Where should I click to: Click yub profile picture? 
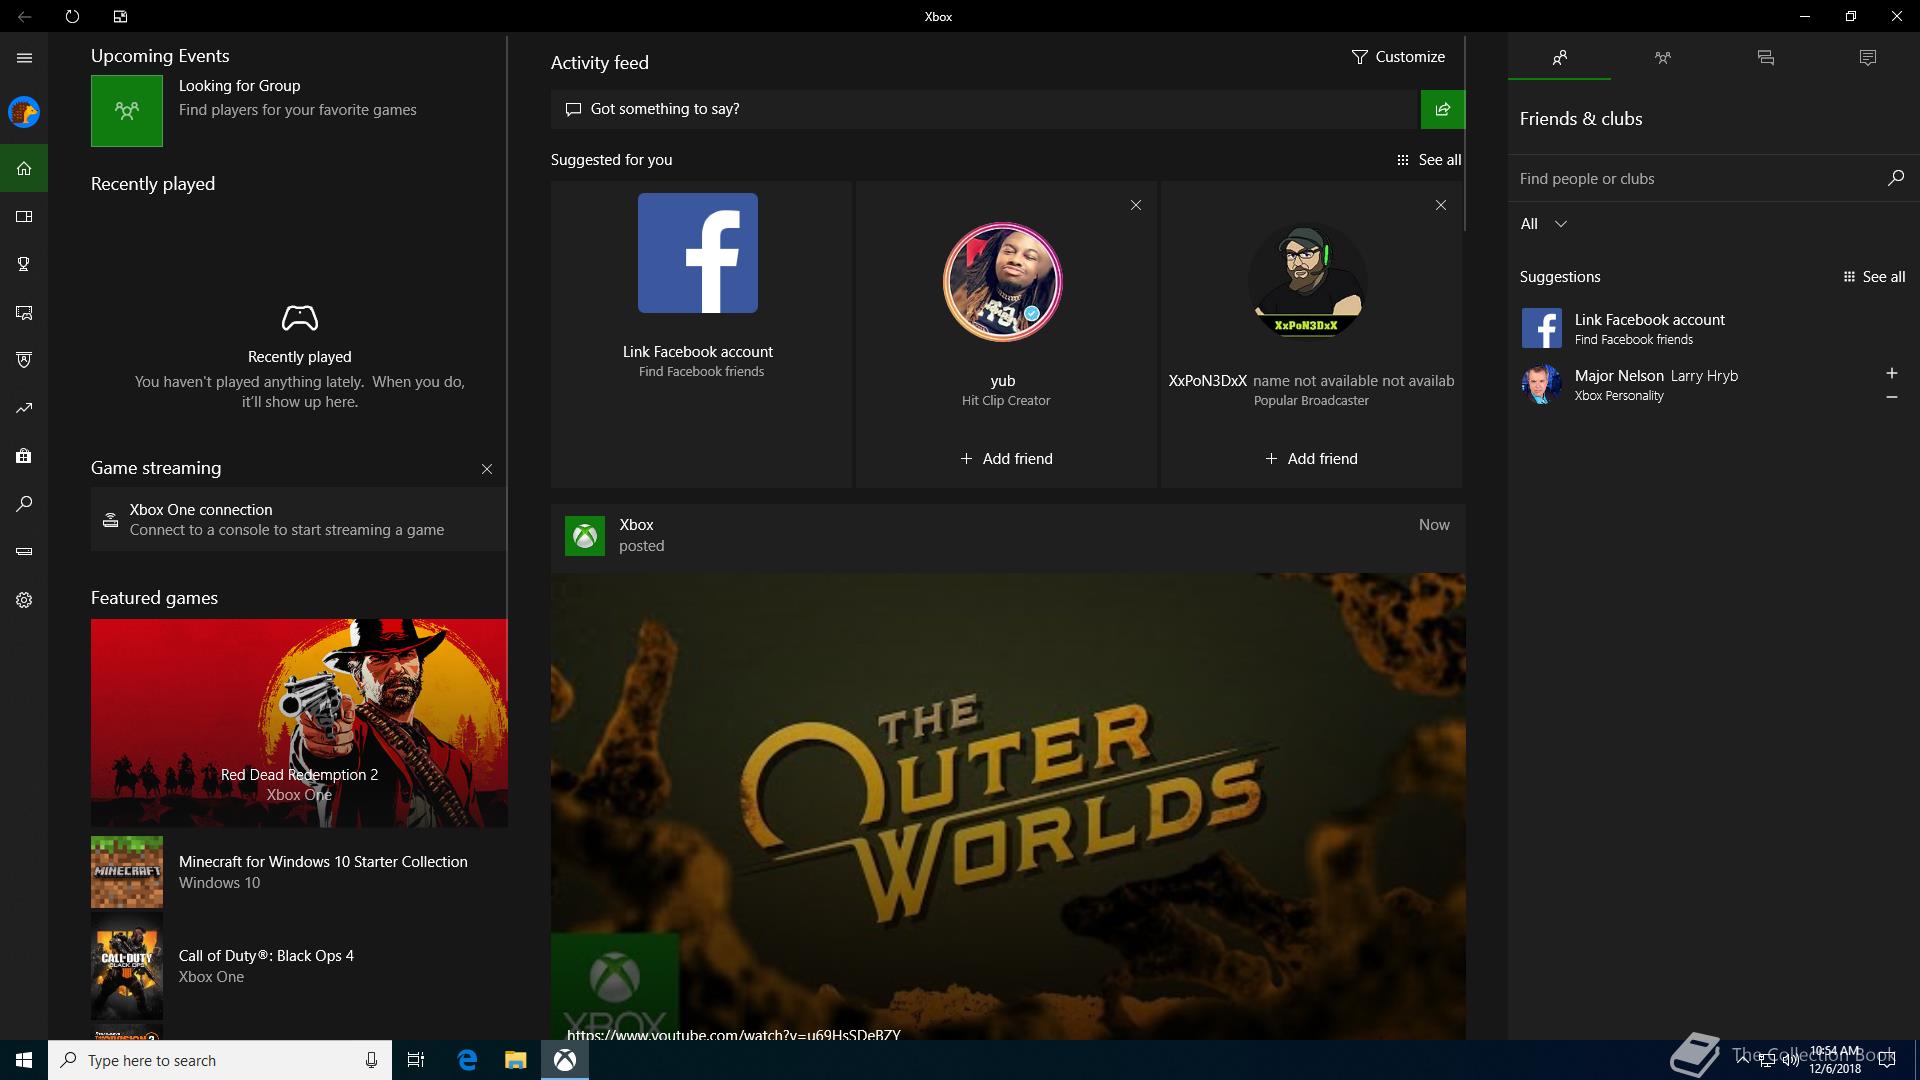click(1002, 282)
